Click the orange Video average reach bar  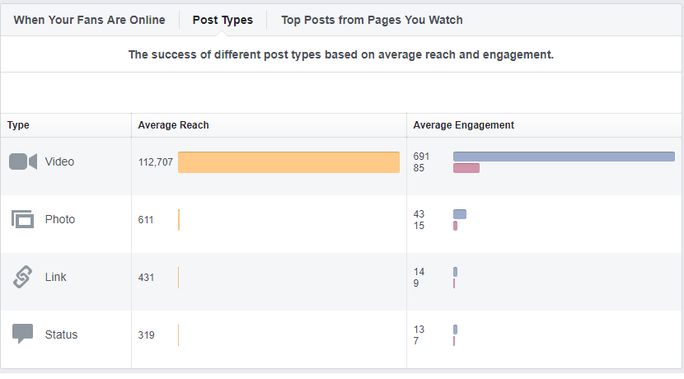pyautogui.click(x=289, y=162)
